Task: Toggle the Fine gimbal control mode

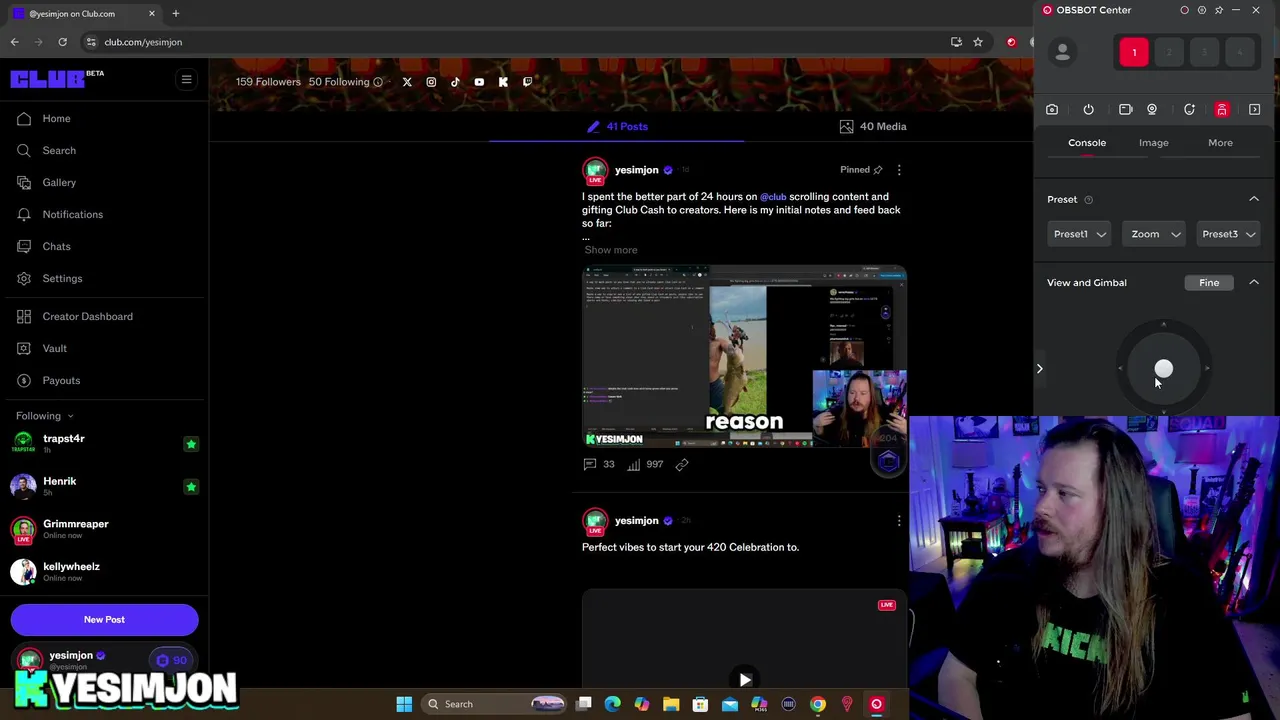Action: click(x=1209, y=283)
